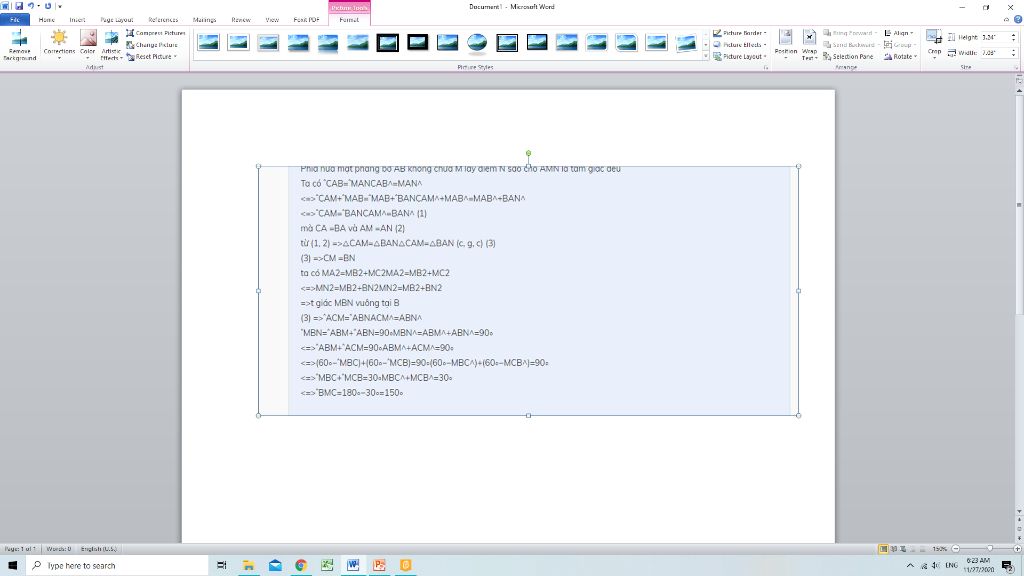Open Excel from taskbar
The height and width of the screenshot is (576, 1024).
coord(327,565)
